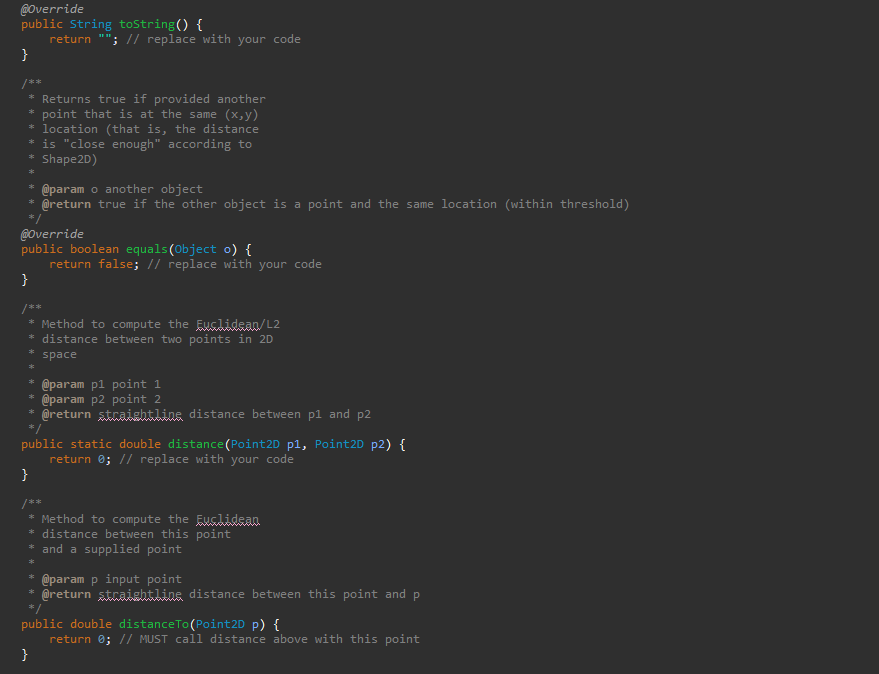Click the '@param o another object' line
Viewport: 879px width, 674px height.
122,189
